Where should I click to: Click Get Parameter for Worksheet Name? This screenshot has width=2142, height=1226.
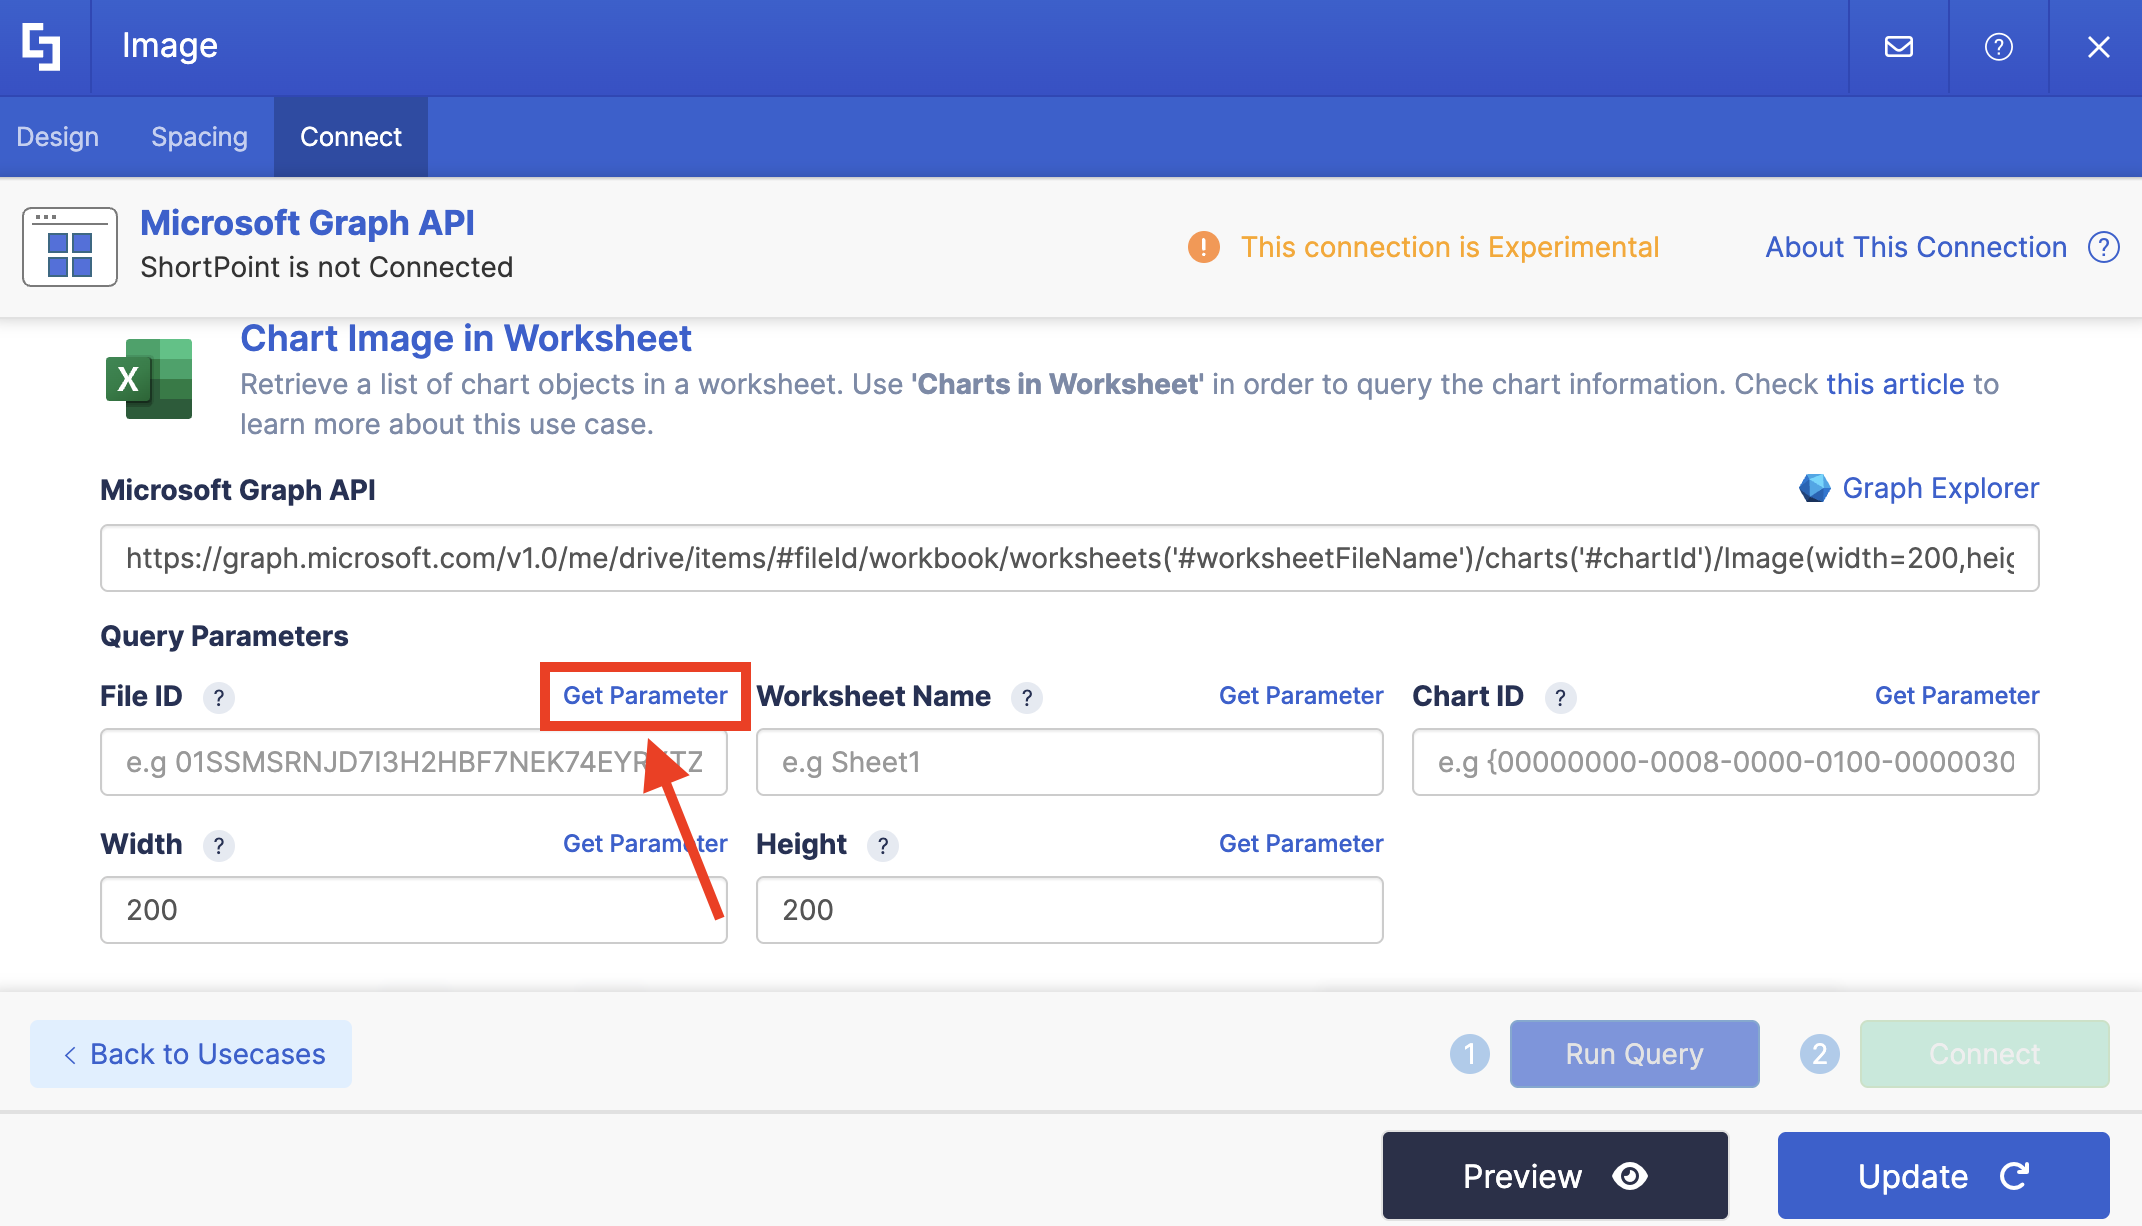coord(1301,696)
